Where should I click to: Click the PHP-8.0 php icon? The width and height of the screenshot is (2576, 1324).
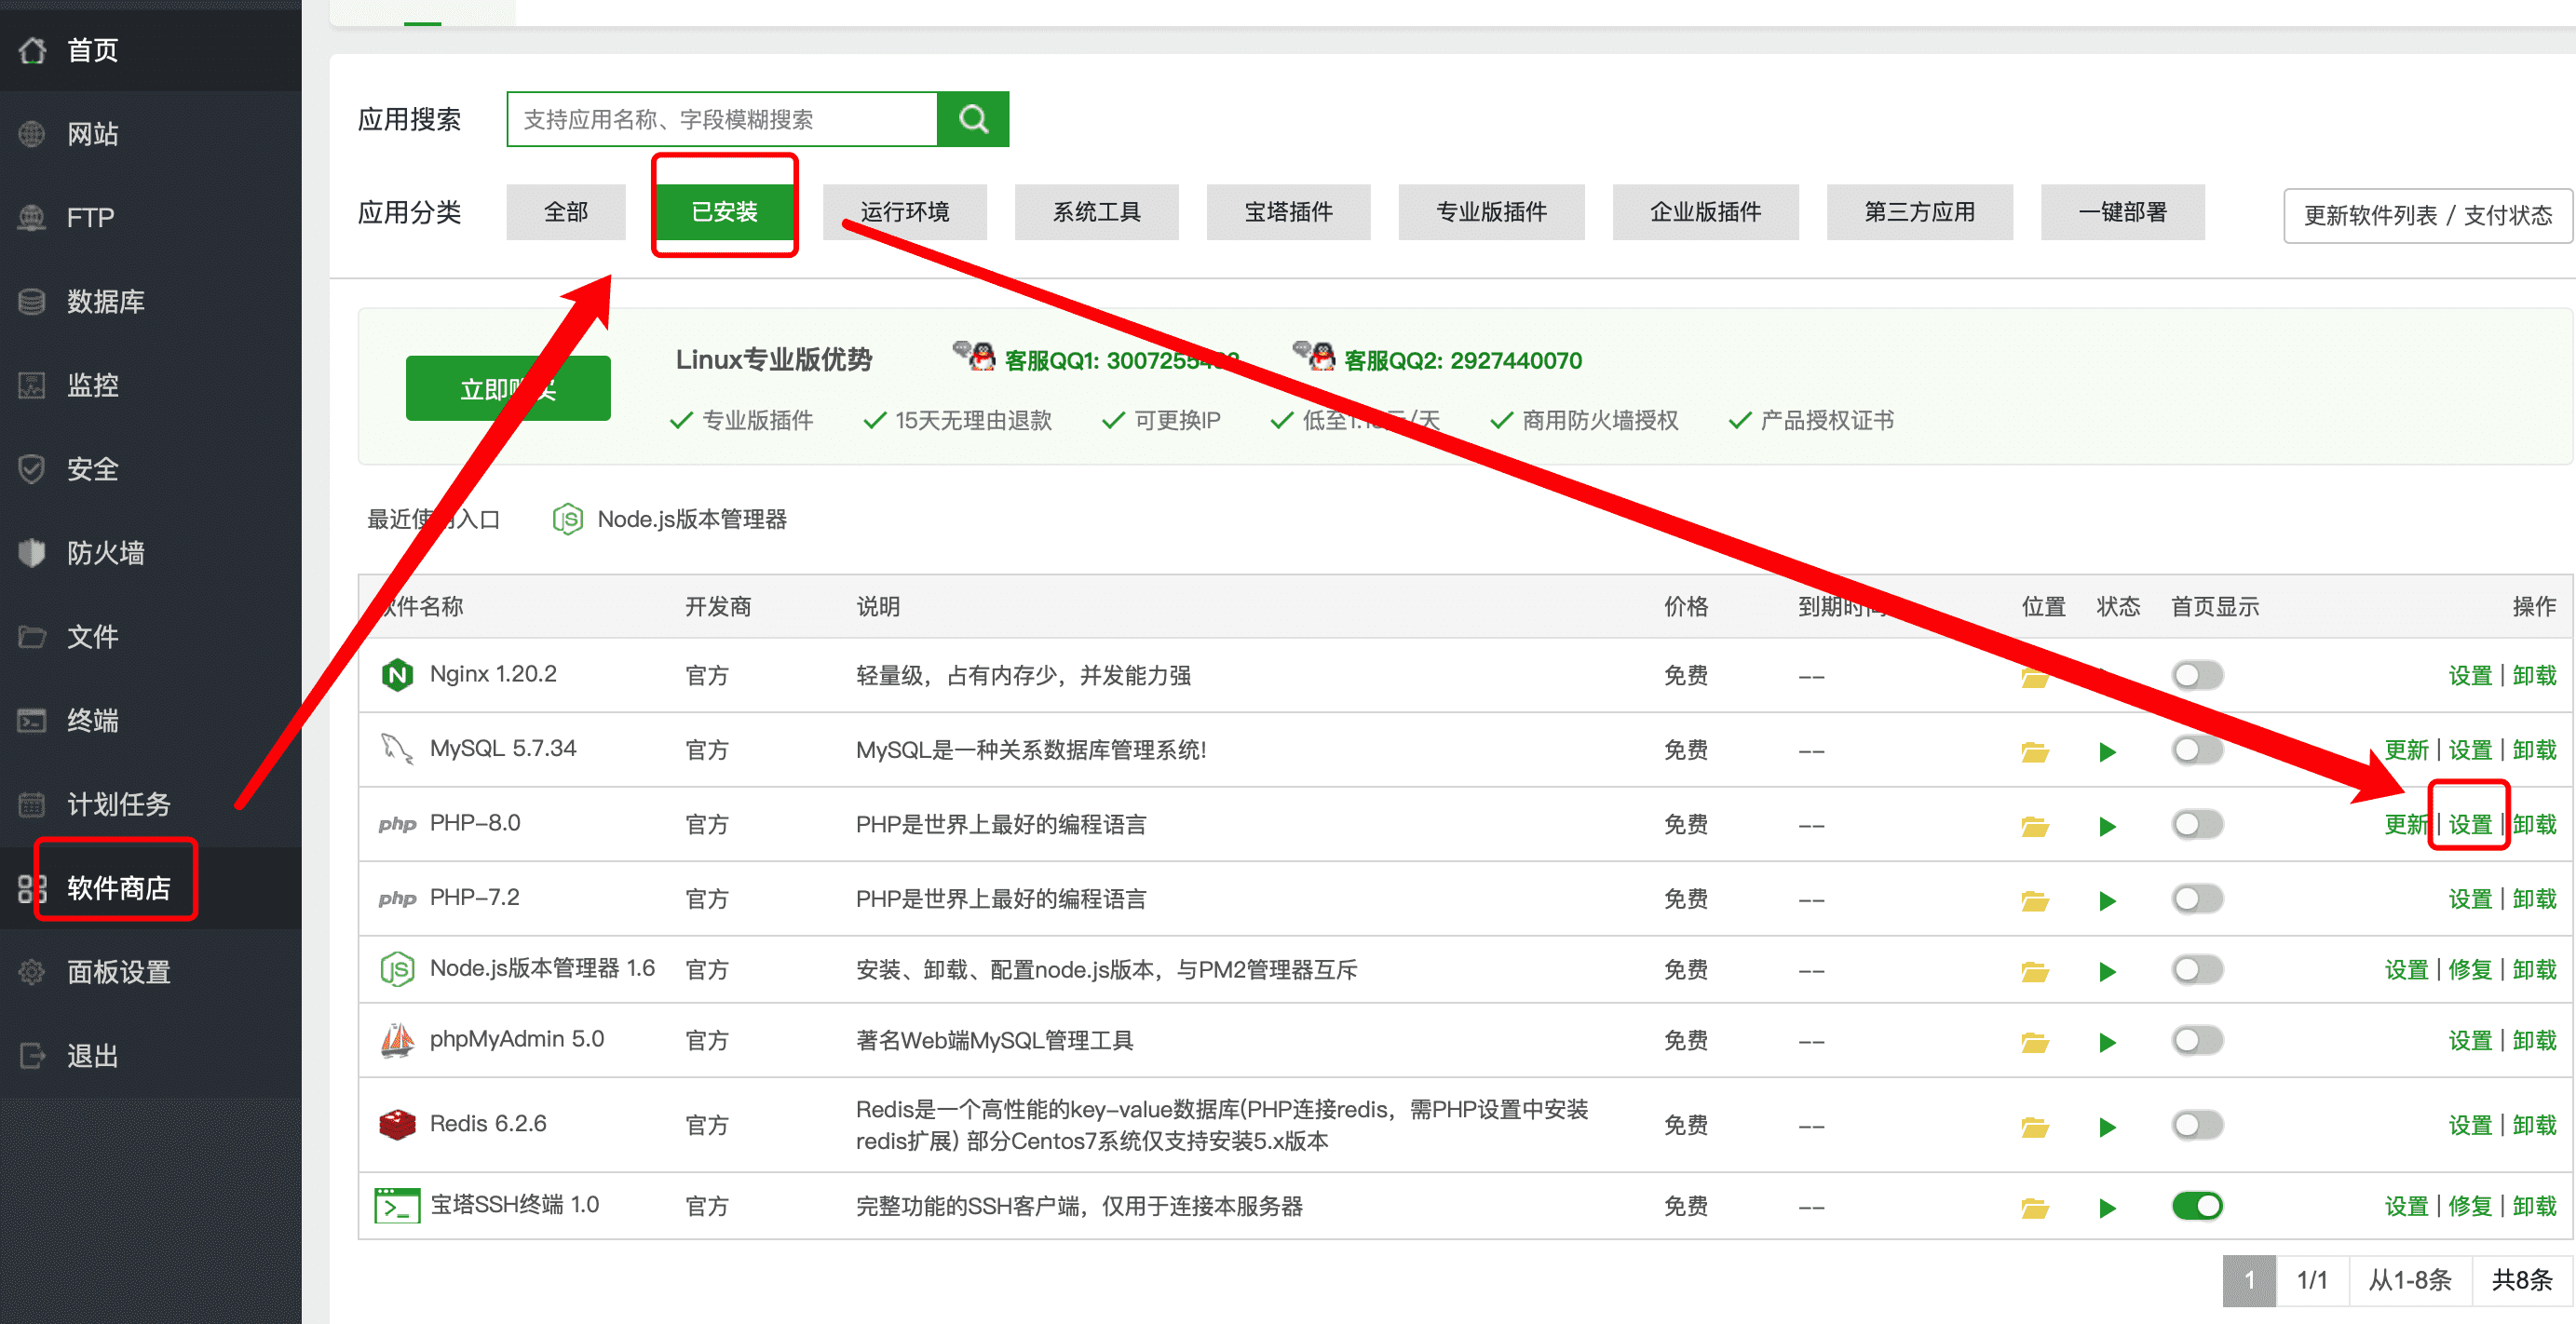(397, 824)
